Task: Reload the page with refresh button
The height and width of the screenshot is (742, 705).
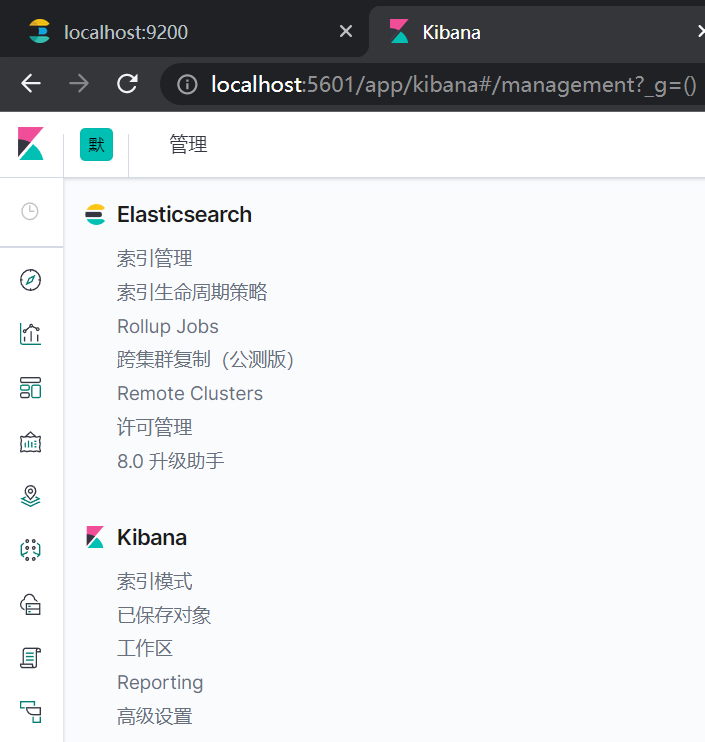Action: pos(127,84)
